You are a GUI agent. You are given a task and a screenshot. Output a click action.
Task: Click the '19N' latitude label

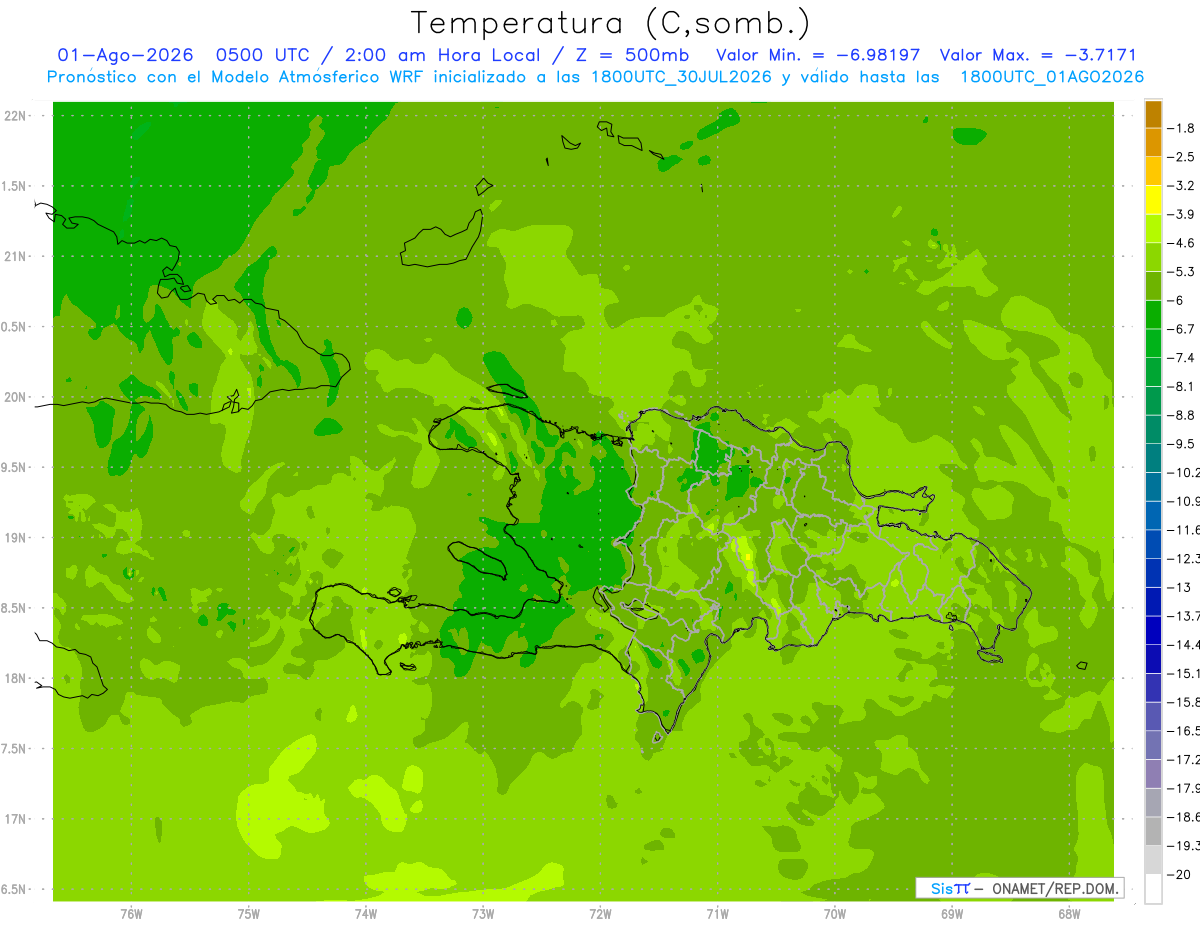pos(15,538)
